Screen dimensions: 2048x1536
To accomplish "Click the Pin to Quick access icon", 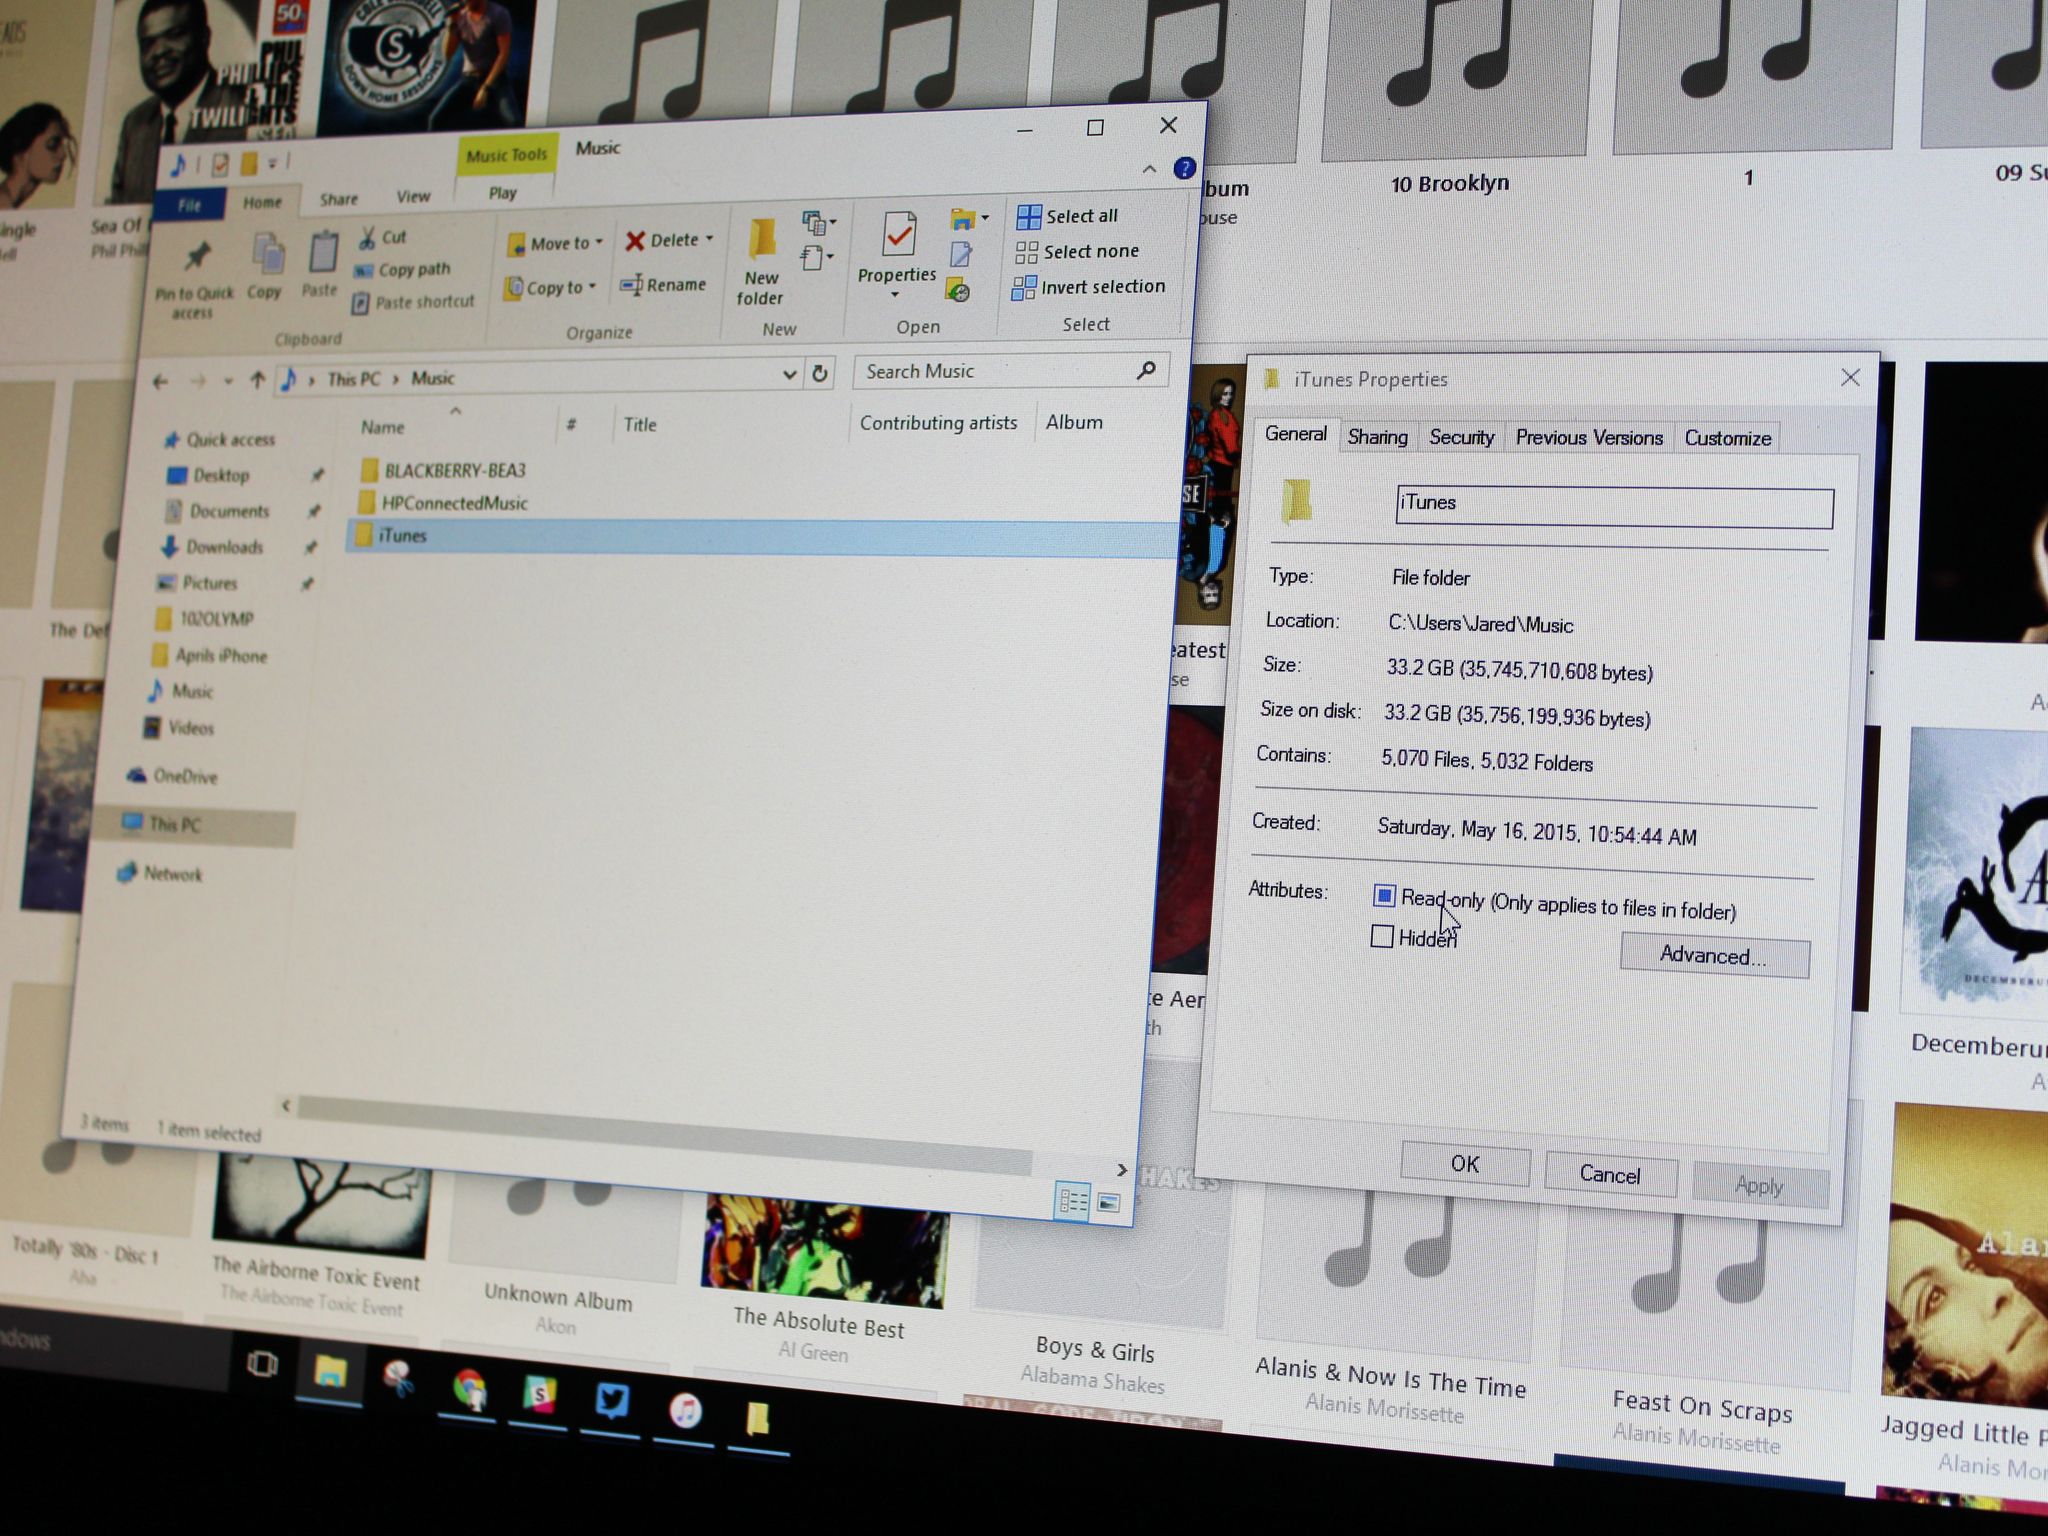I will [x=197, y=257].
